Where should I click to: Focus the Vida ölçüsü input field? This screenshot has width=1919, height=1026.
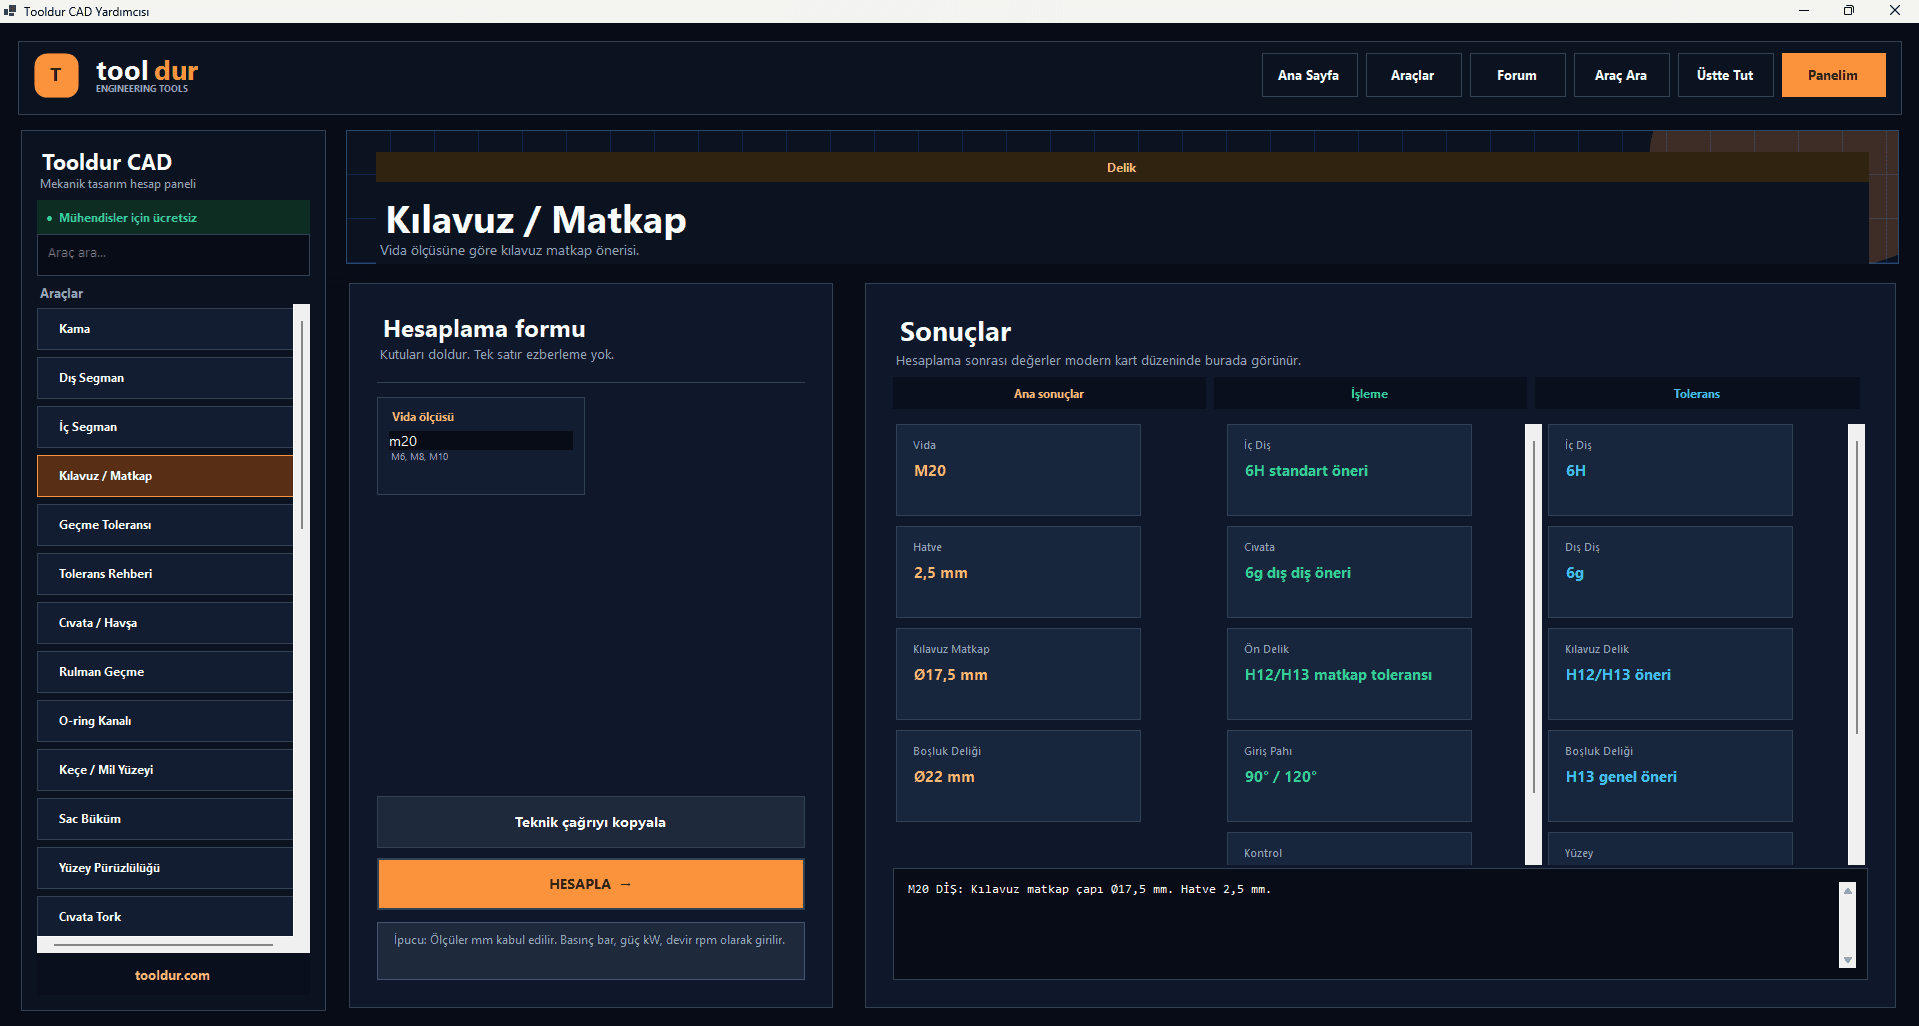[x=480, y=441]
